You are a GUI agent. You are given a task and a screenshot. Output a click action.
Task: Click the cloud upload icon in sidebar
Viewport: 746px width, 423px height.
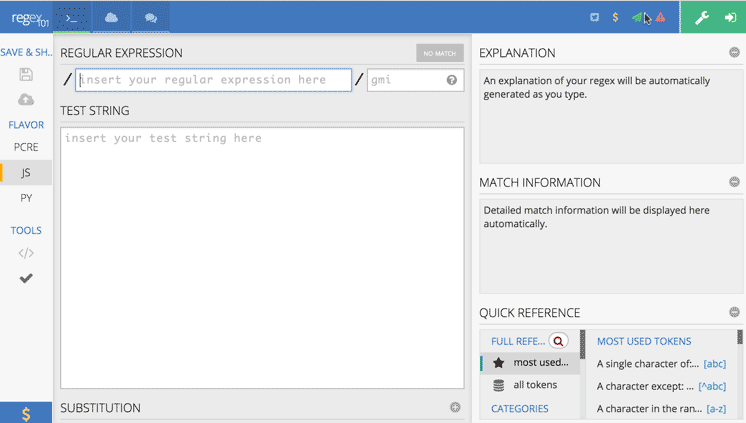click(26, 100)
